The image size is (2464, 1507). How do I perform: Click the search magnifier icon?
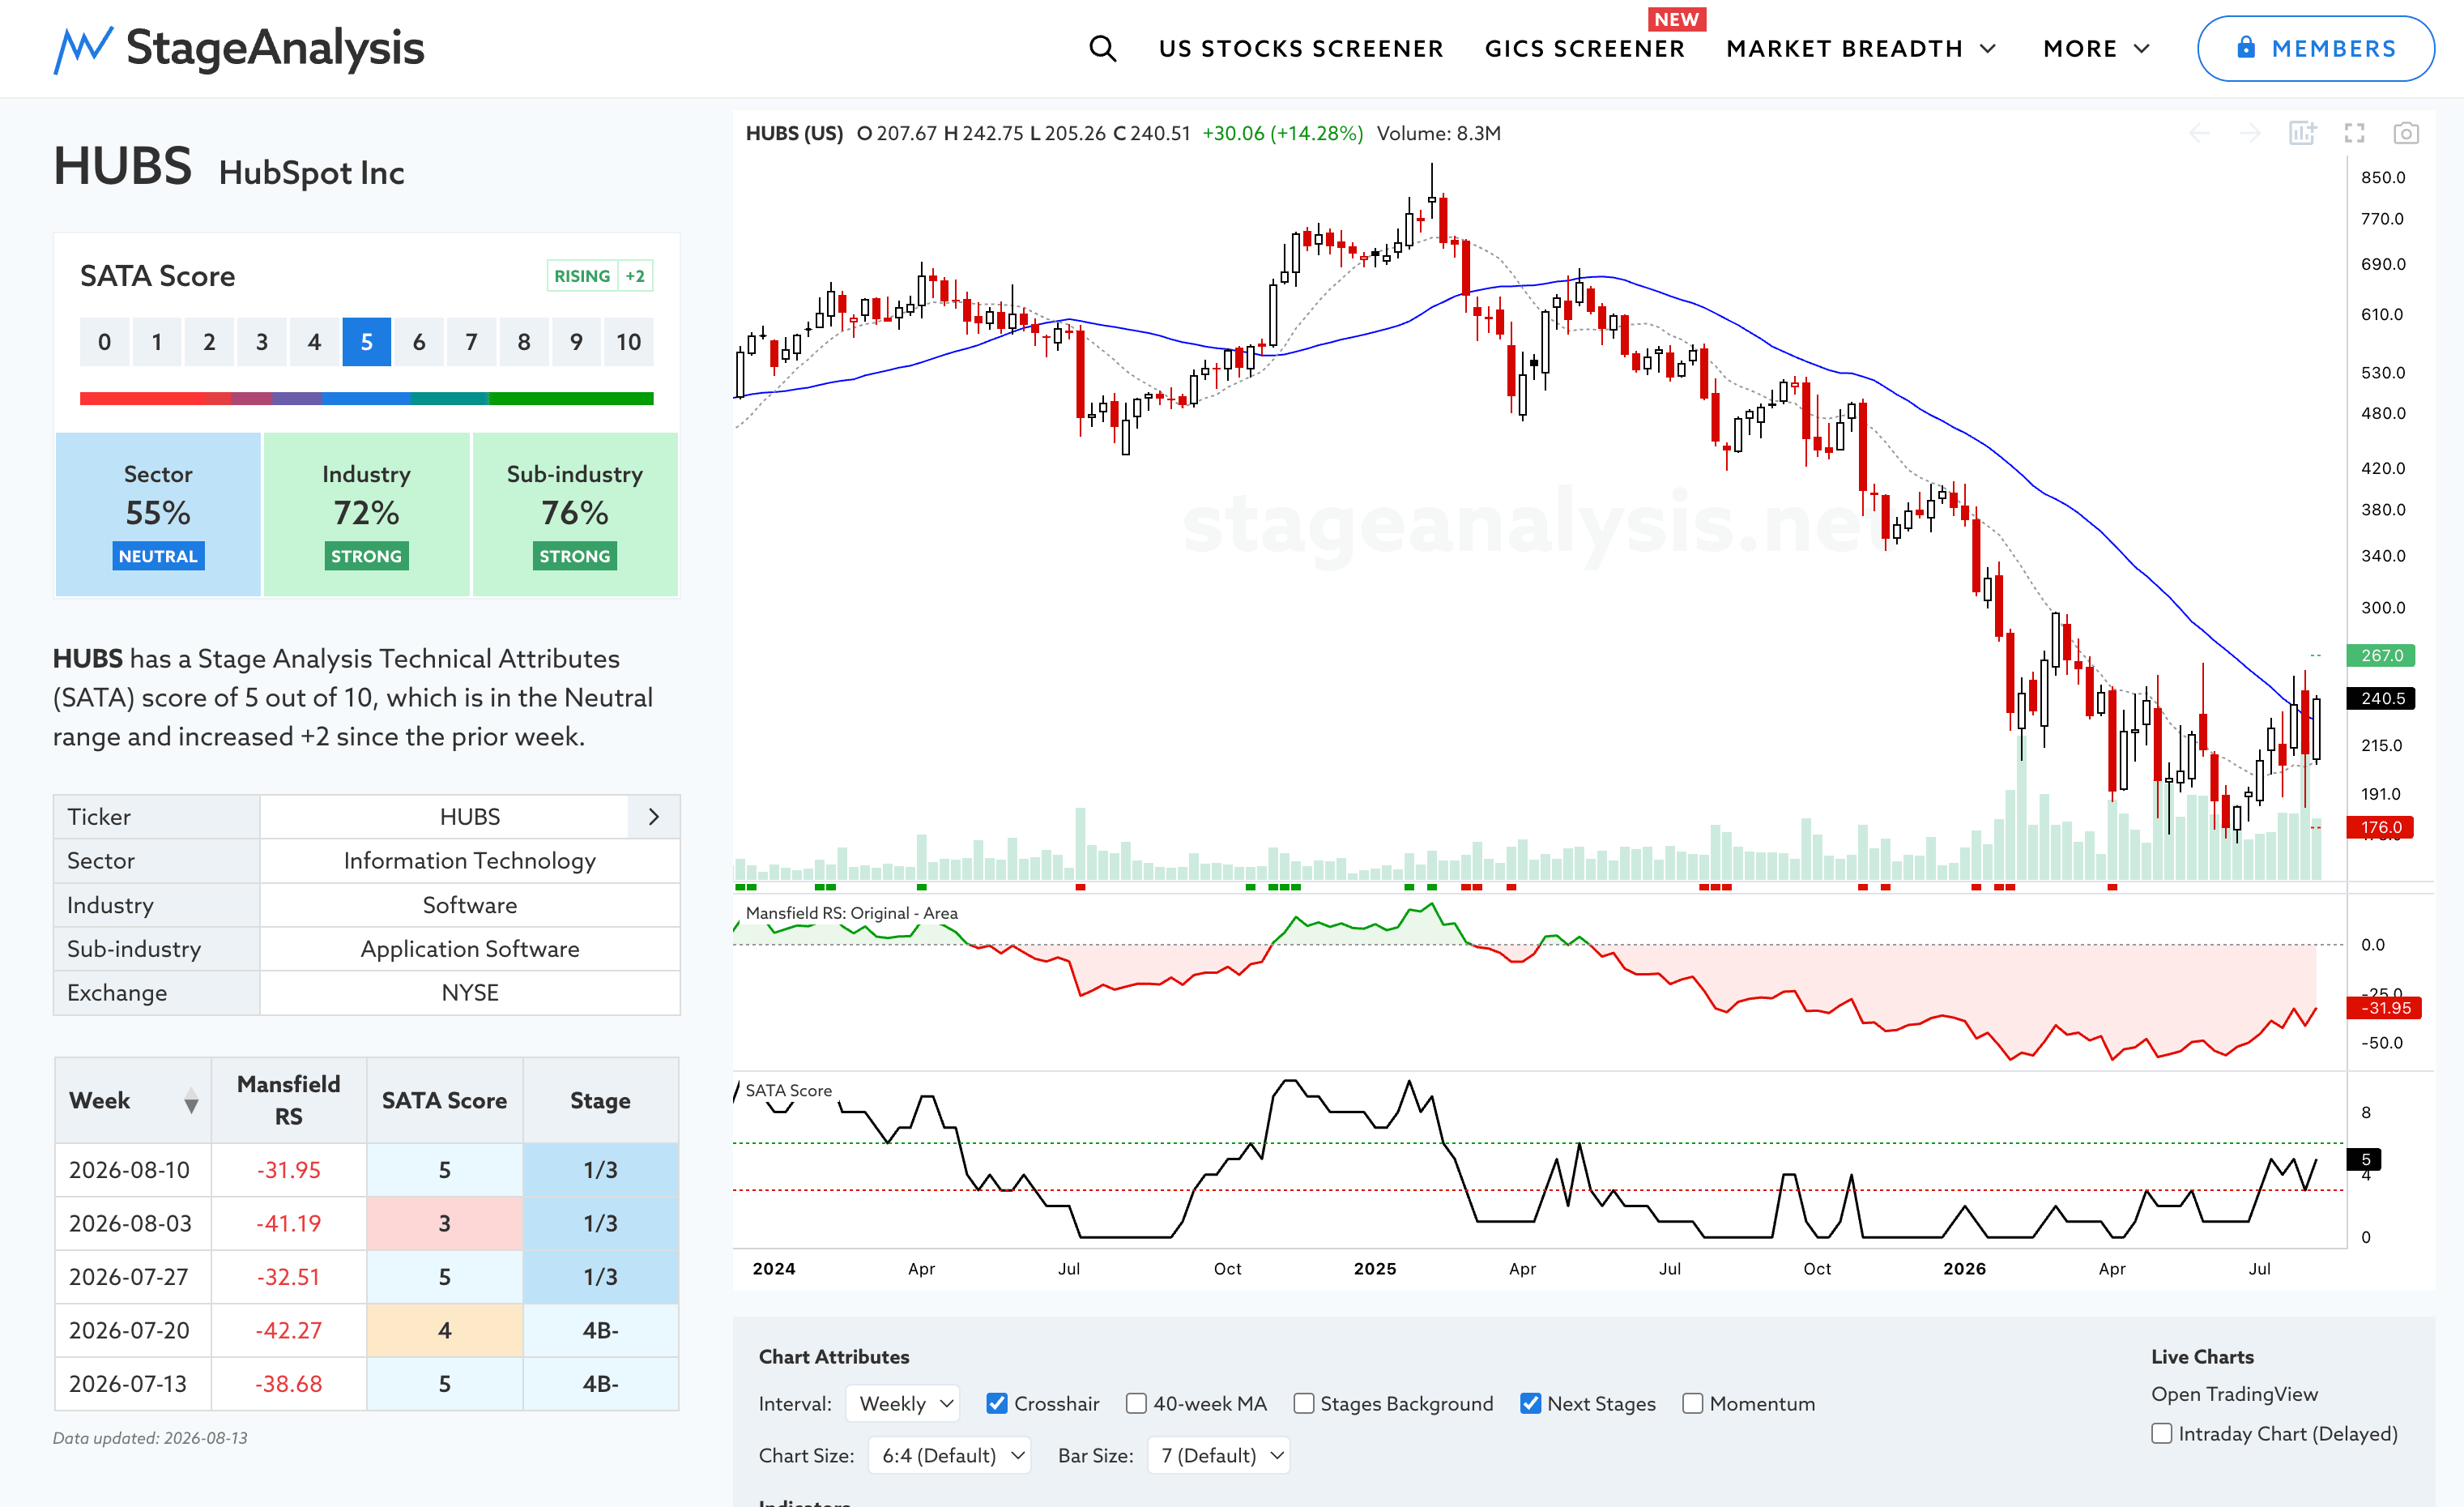(x=1102, y=48)
